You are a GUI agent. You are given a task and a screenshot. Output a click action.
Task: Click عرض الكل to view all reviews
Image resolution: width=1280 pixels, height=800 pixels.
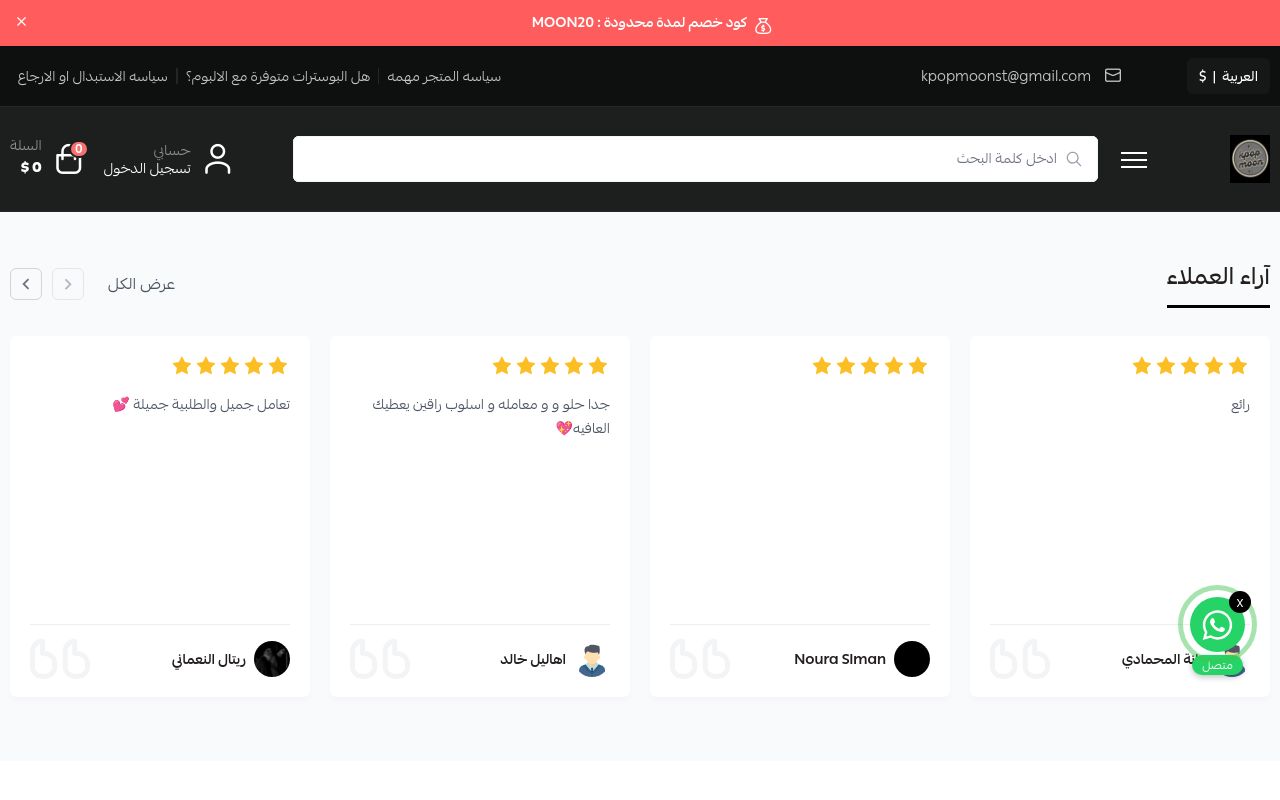[x=141, y=284]
